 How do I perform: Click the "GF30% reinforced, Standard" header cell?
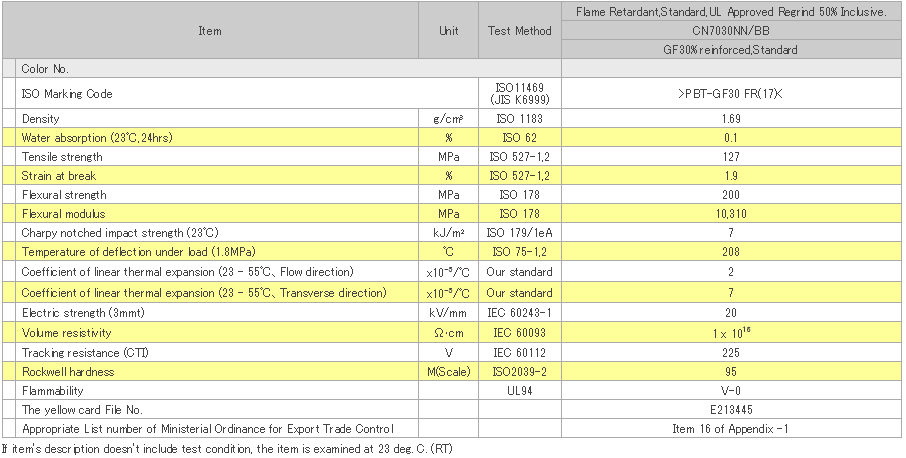click(730, 49)
